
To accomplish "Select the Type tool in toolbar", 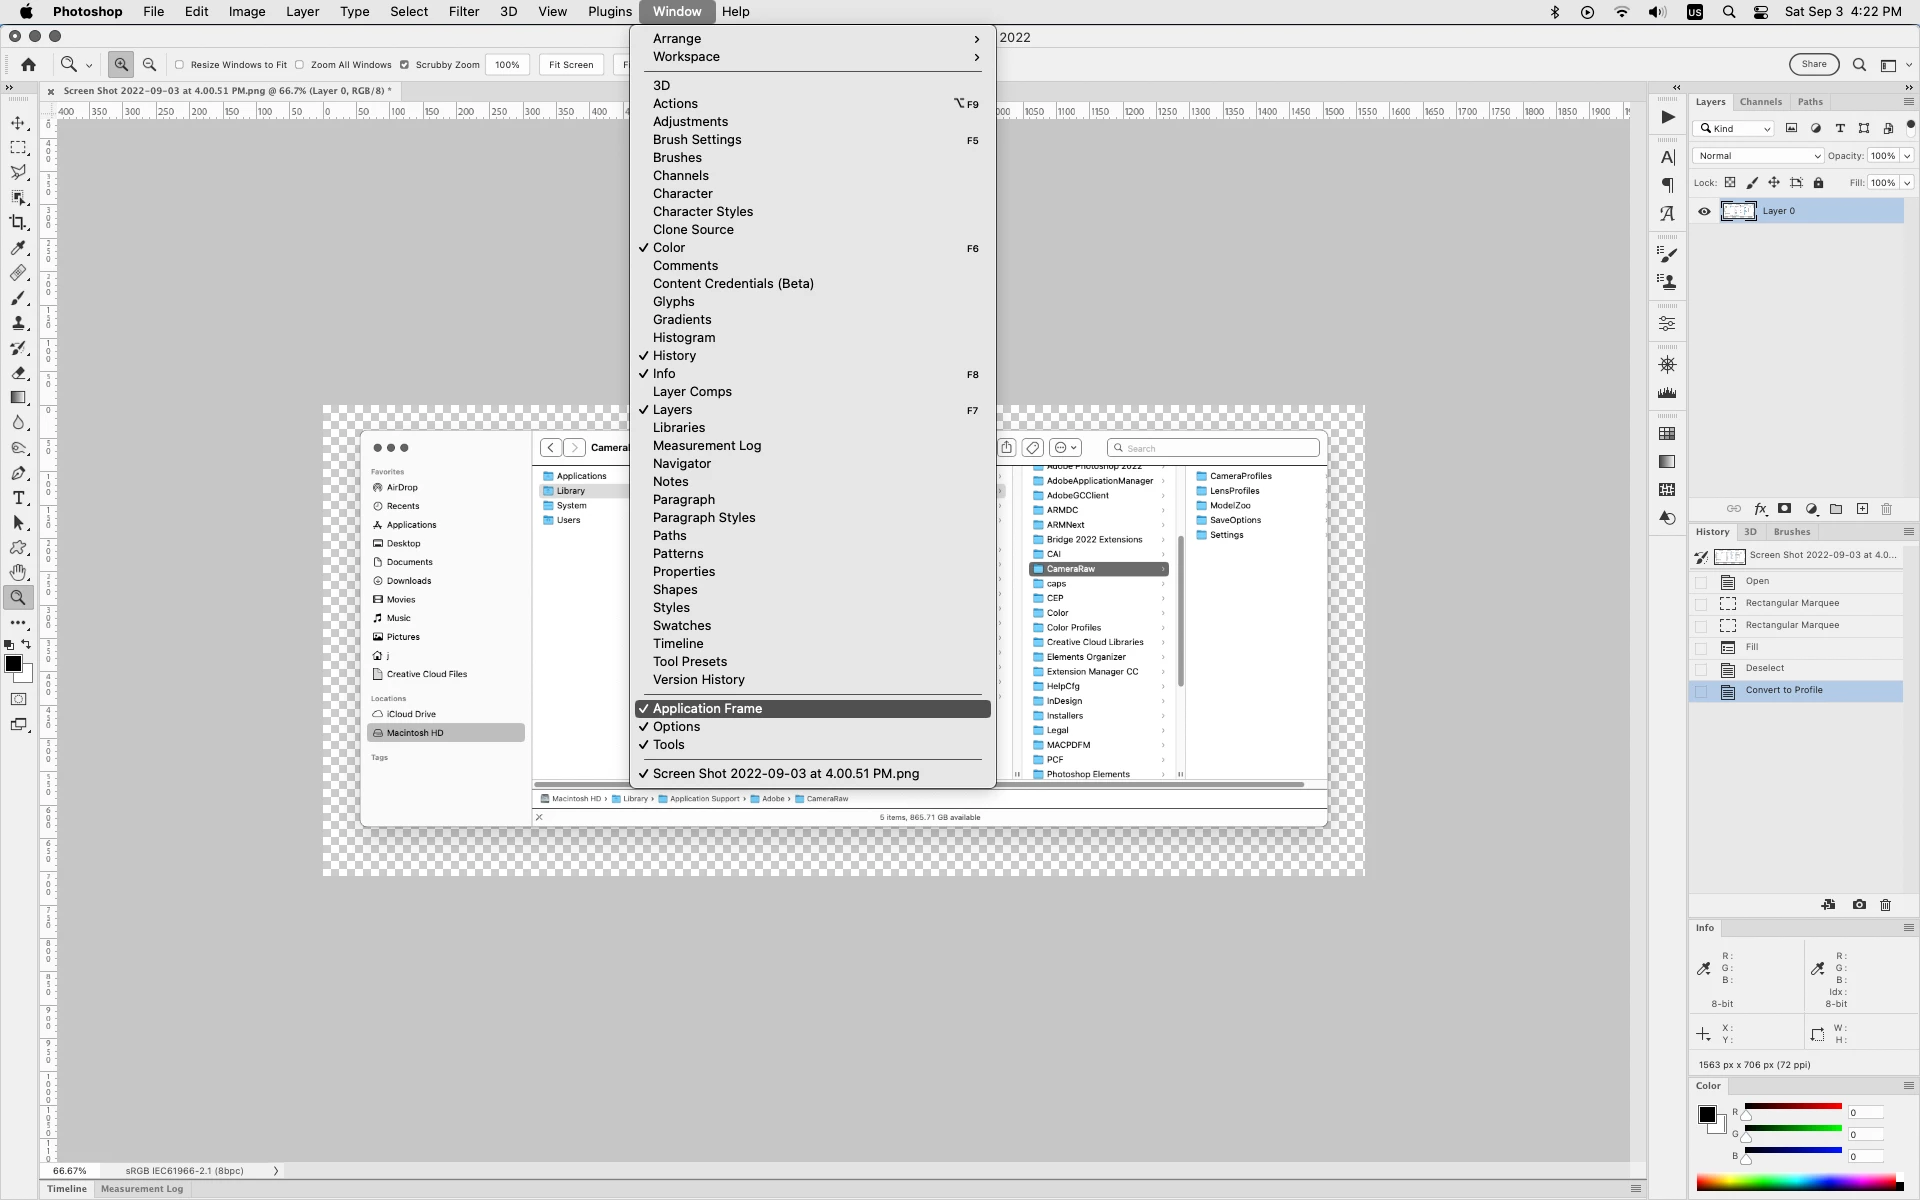I will (18, 498).
